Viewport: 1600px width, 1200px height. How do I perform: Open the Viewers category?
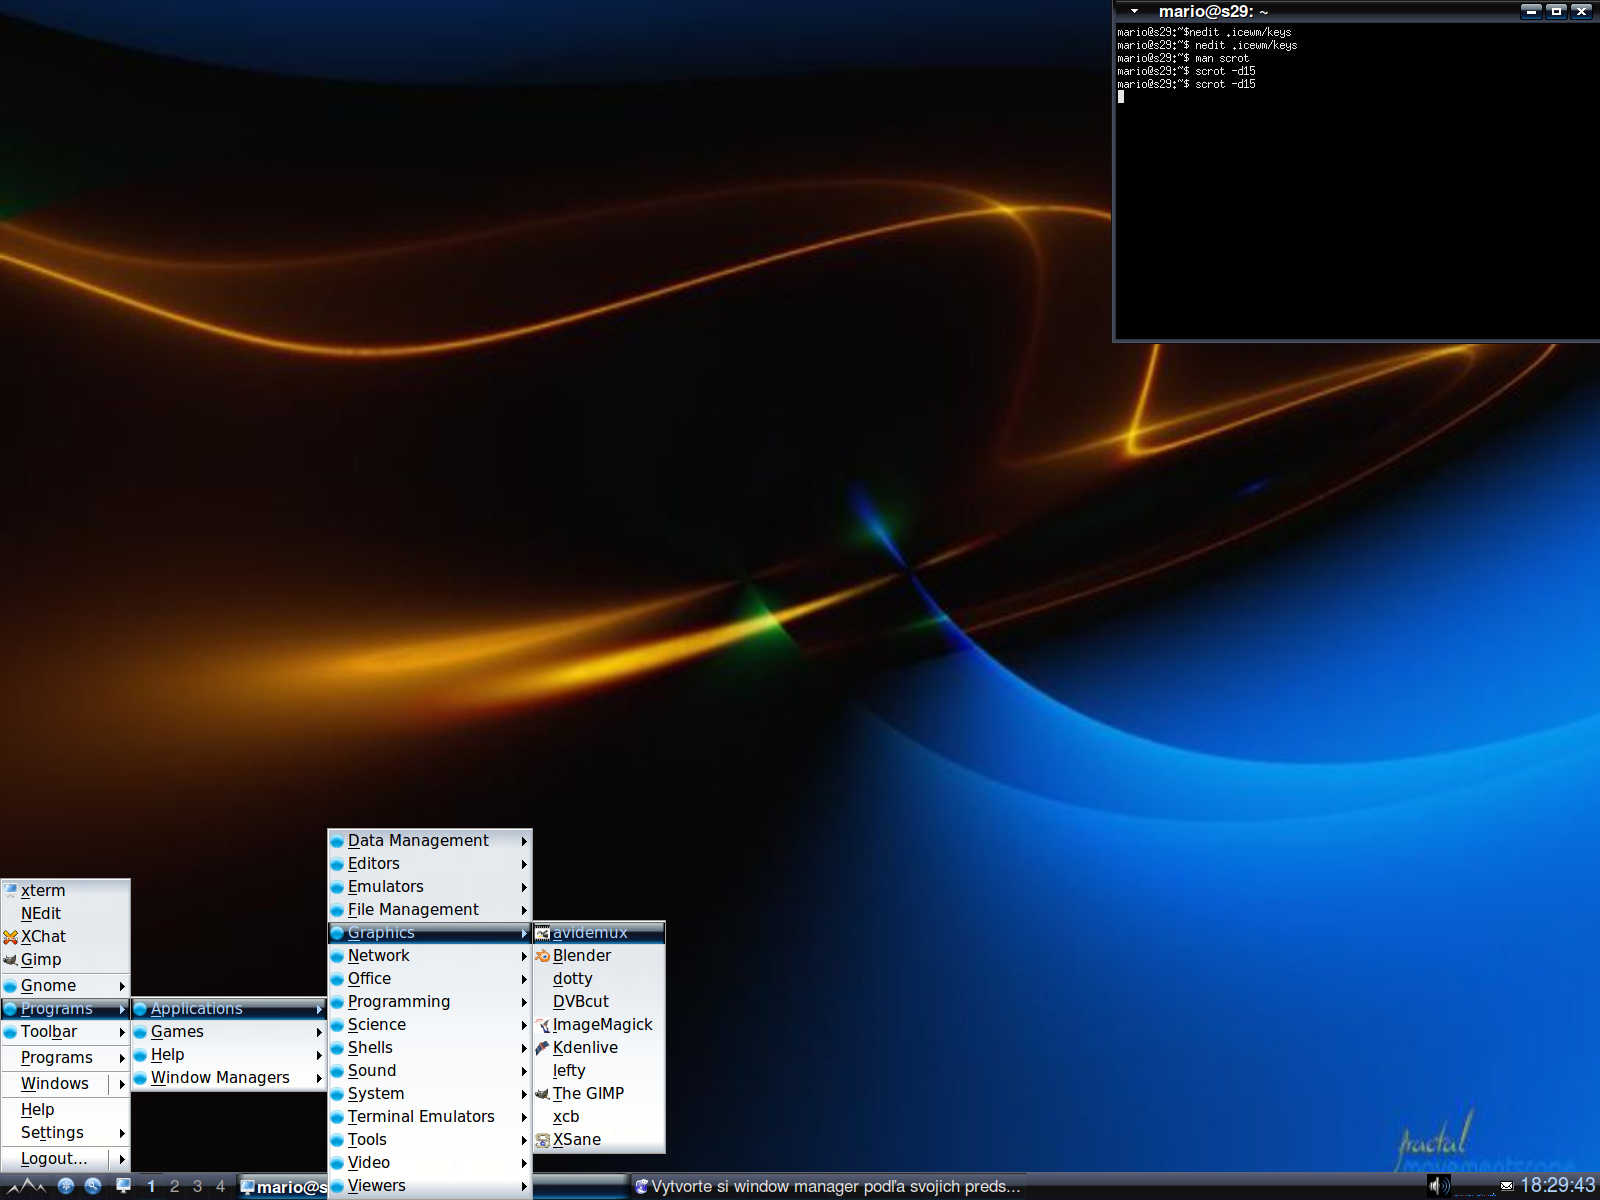[x=430, y=1185]
